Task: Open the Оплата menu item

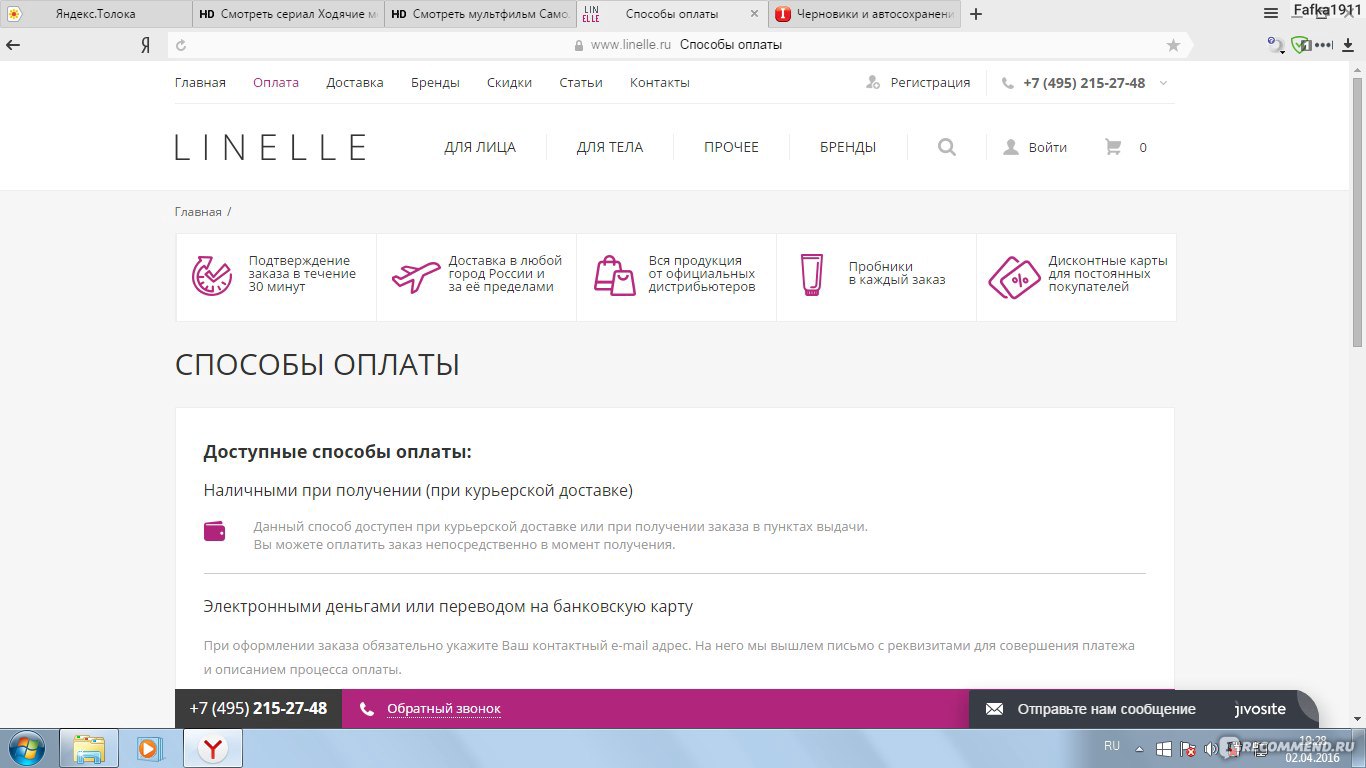Action: point(276,83)
